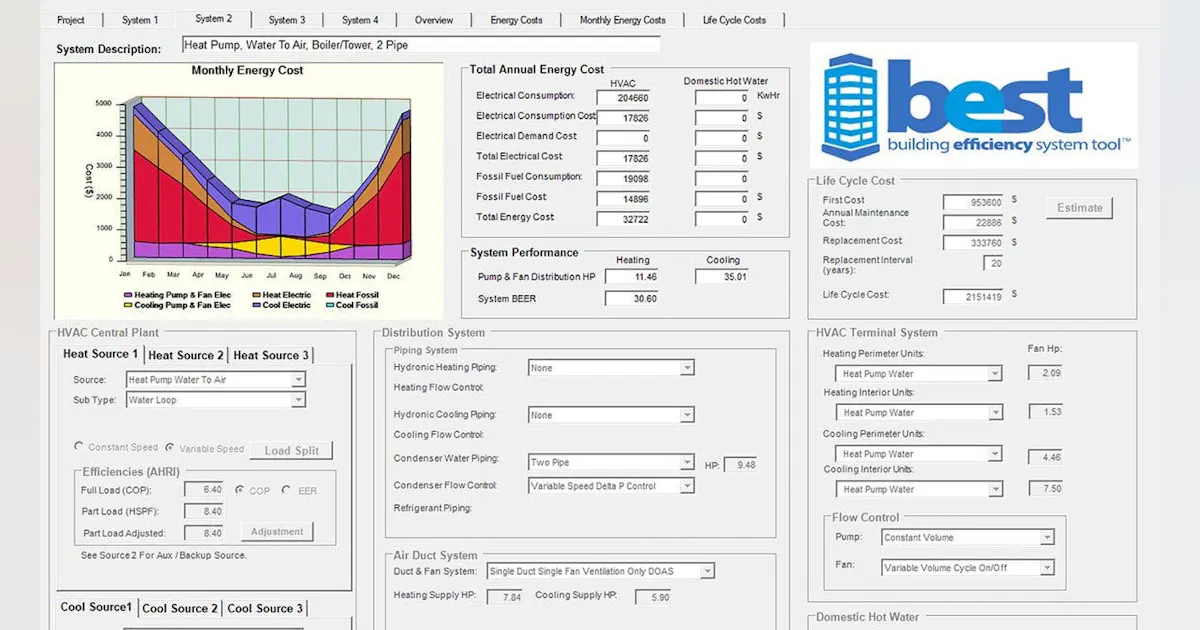Switch to the System 1 tab

point(140,20)
